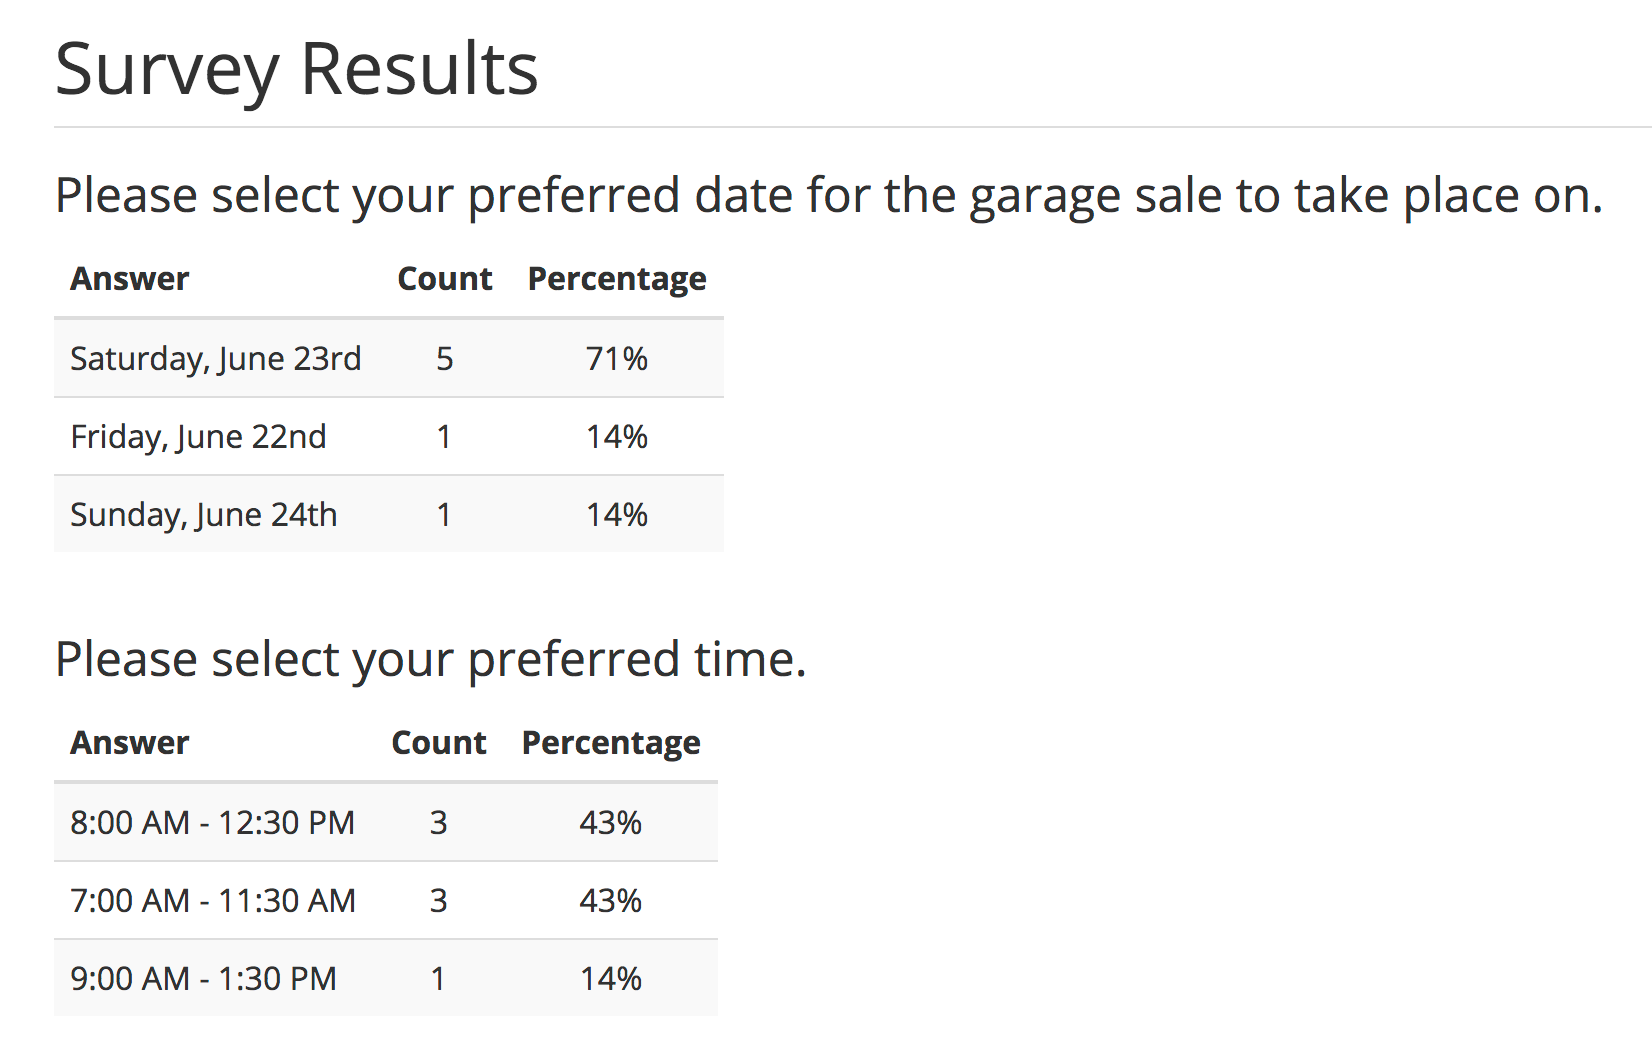
Task: Click the Percentage header in the date table
Action: tap(616, 279)
